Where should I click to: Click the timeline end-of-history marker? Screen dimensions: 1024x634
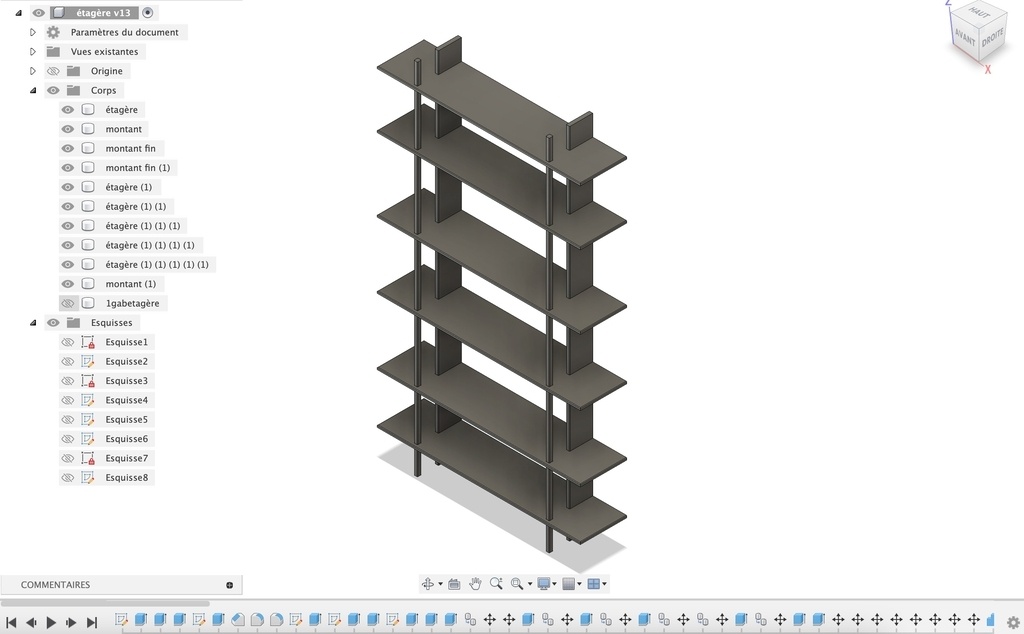pos(991,620)
